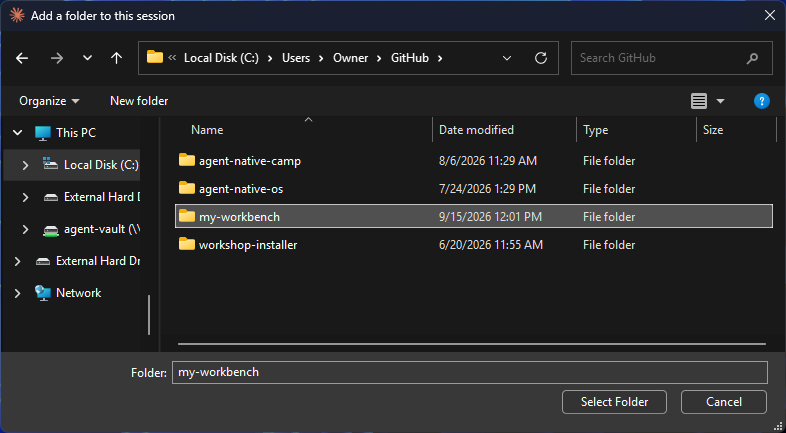Viewport: 786px width, 433px height.
Task: Expand Local Disk (C:) tree node
Action: [26, 165]
